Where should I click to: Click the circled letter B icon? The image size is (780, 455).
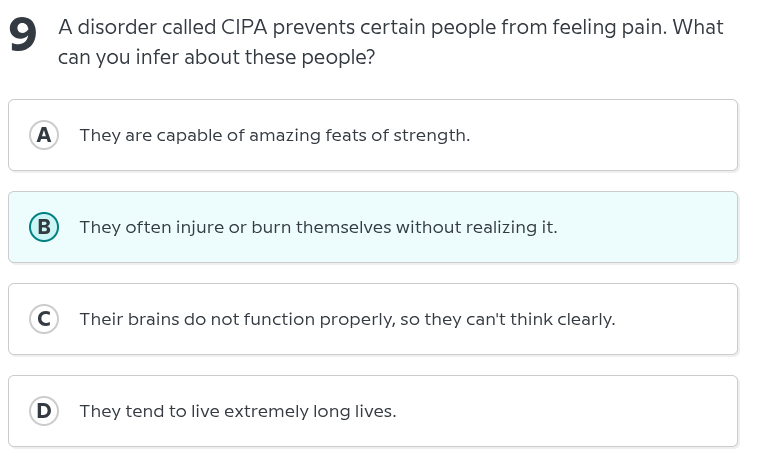tap(43, 227)
